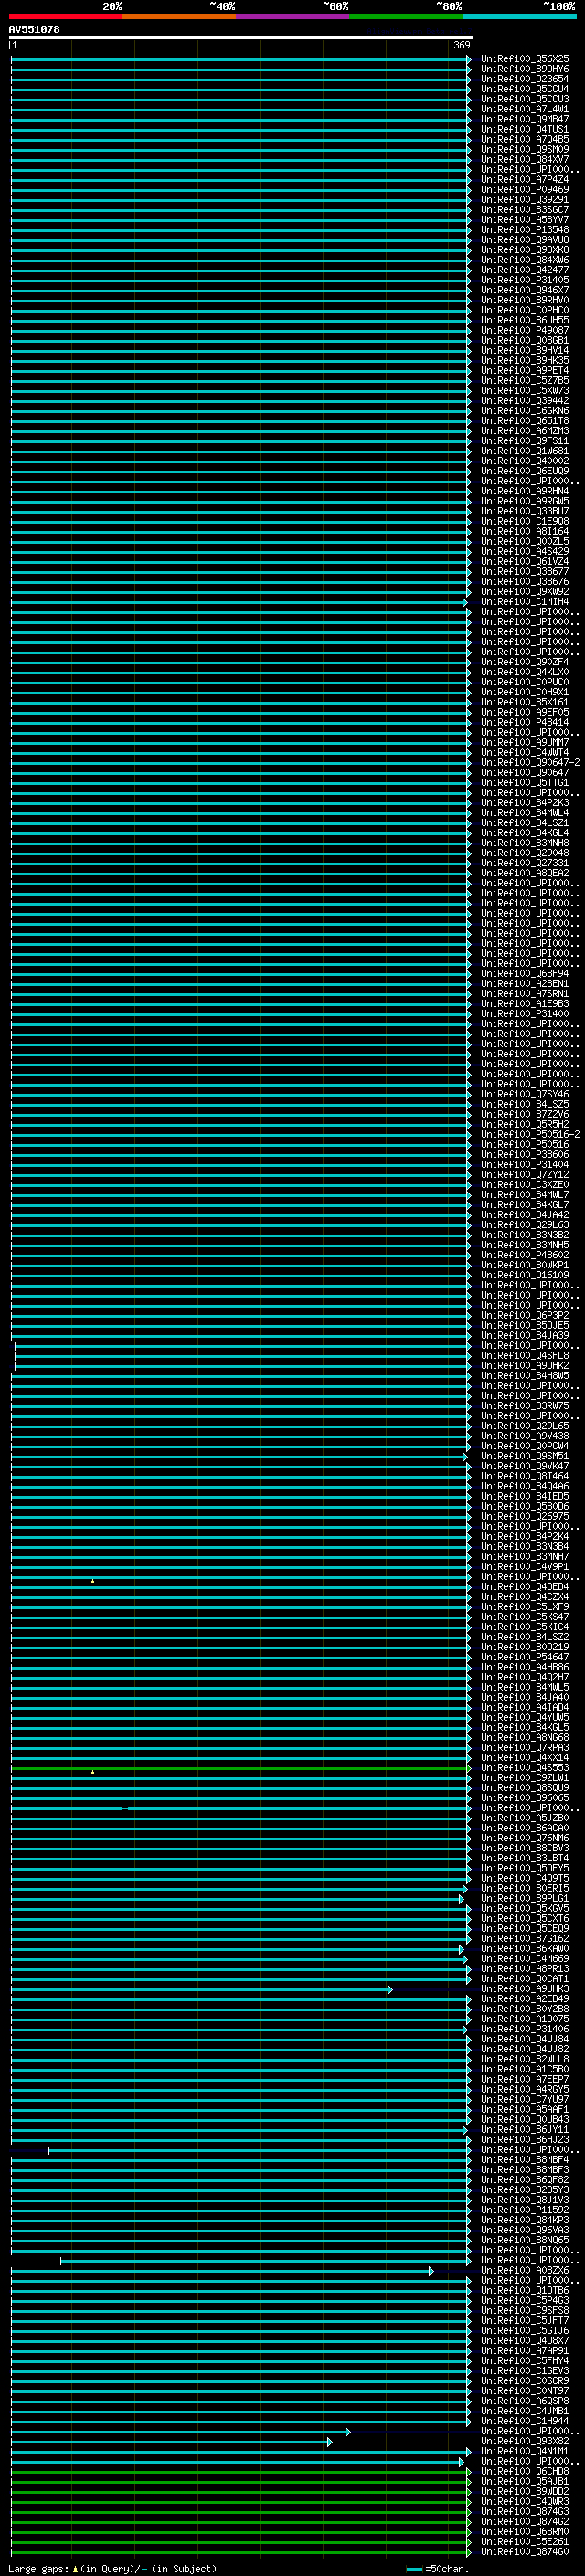Click the yellow Large gaps legend triangle

tap(75, 2568)
